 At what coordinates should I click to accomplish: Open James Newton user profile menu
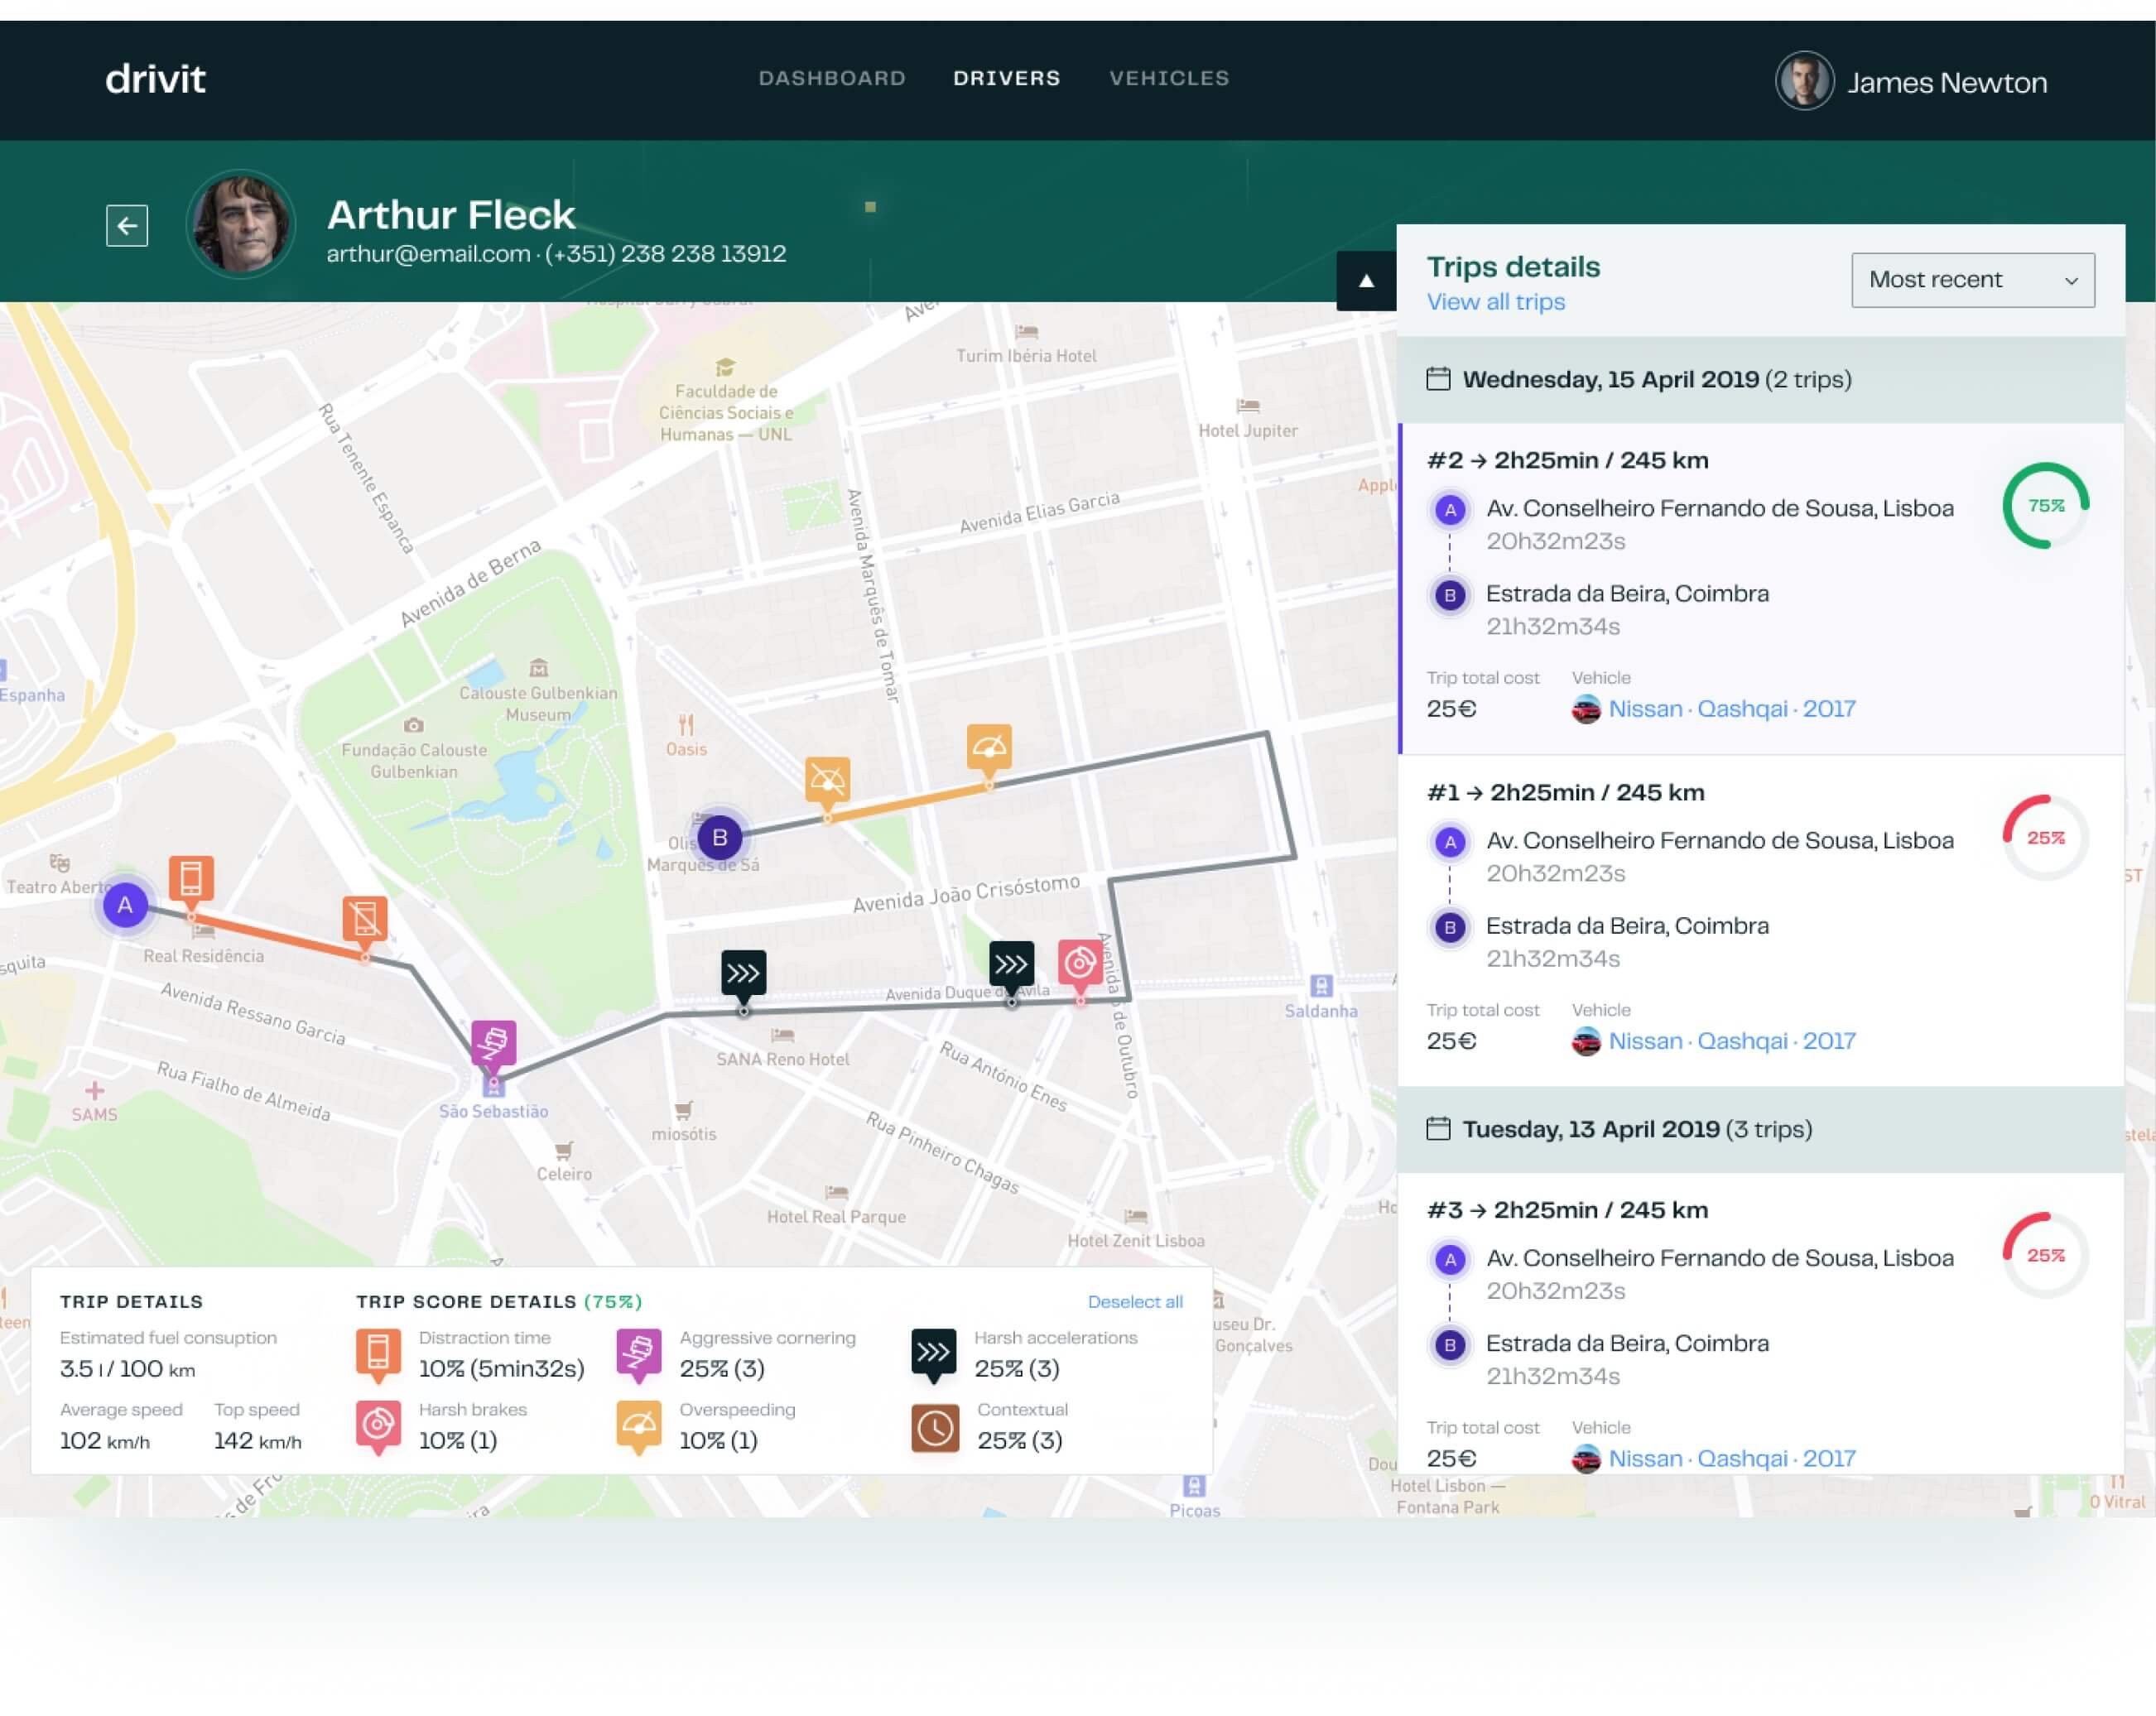tap(1911, 81)
